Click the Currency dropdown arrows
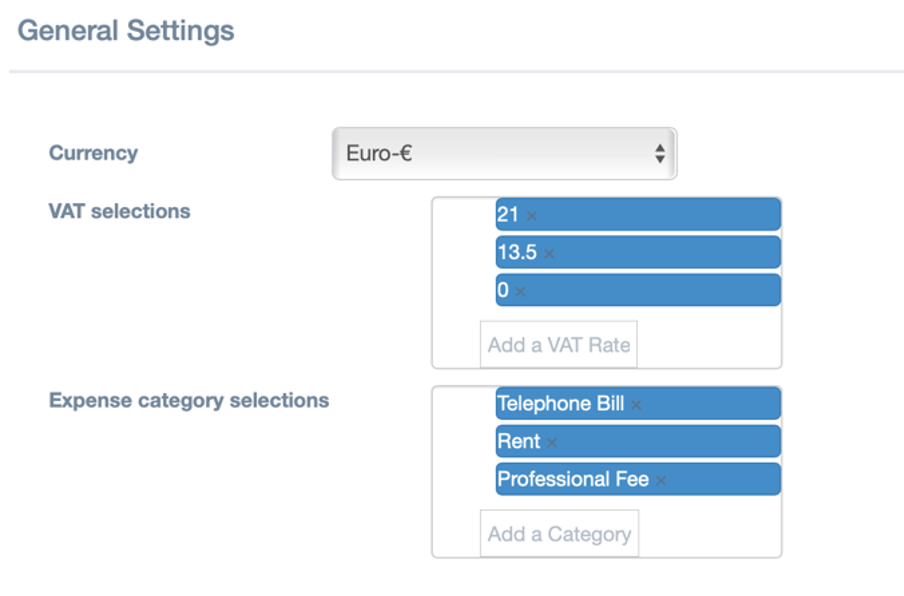 660,153
